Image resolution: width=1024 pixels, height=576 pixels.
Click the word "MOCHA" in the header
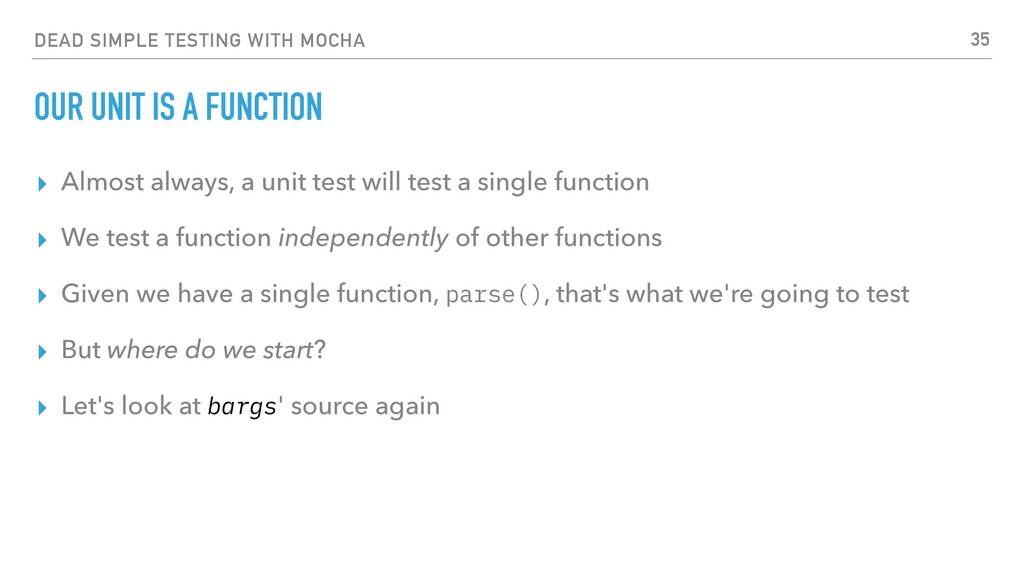click(x=332, y=40)
